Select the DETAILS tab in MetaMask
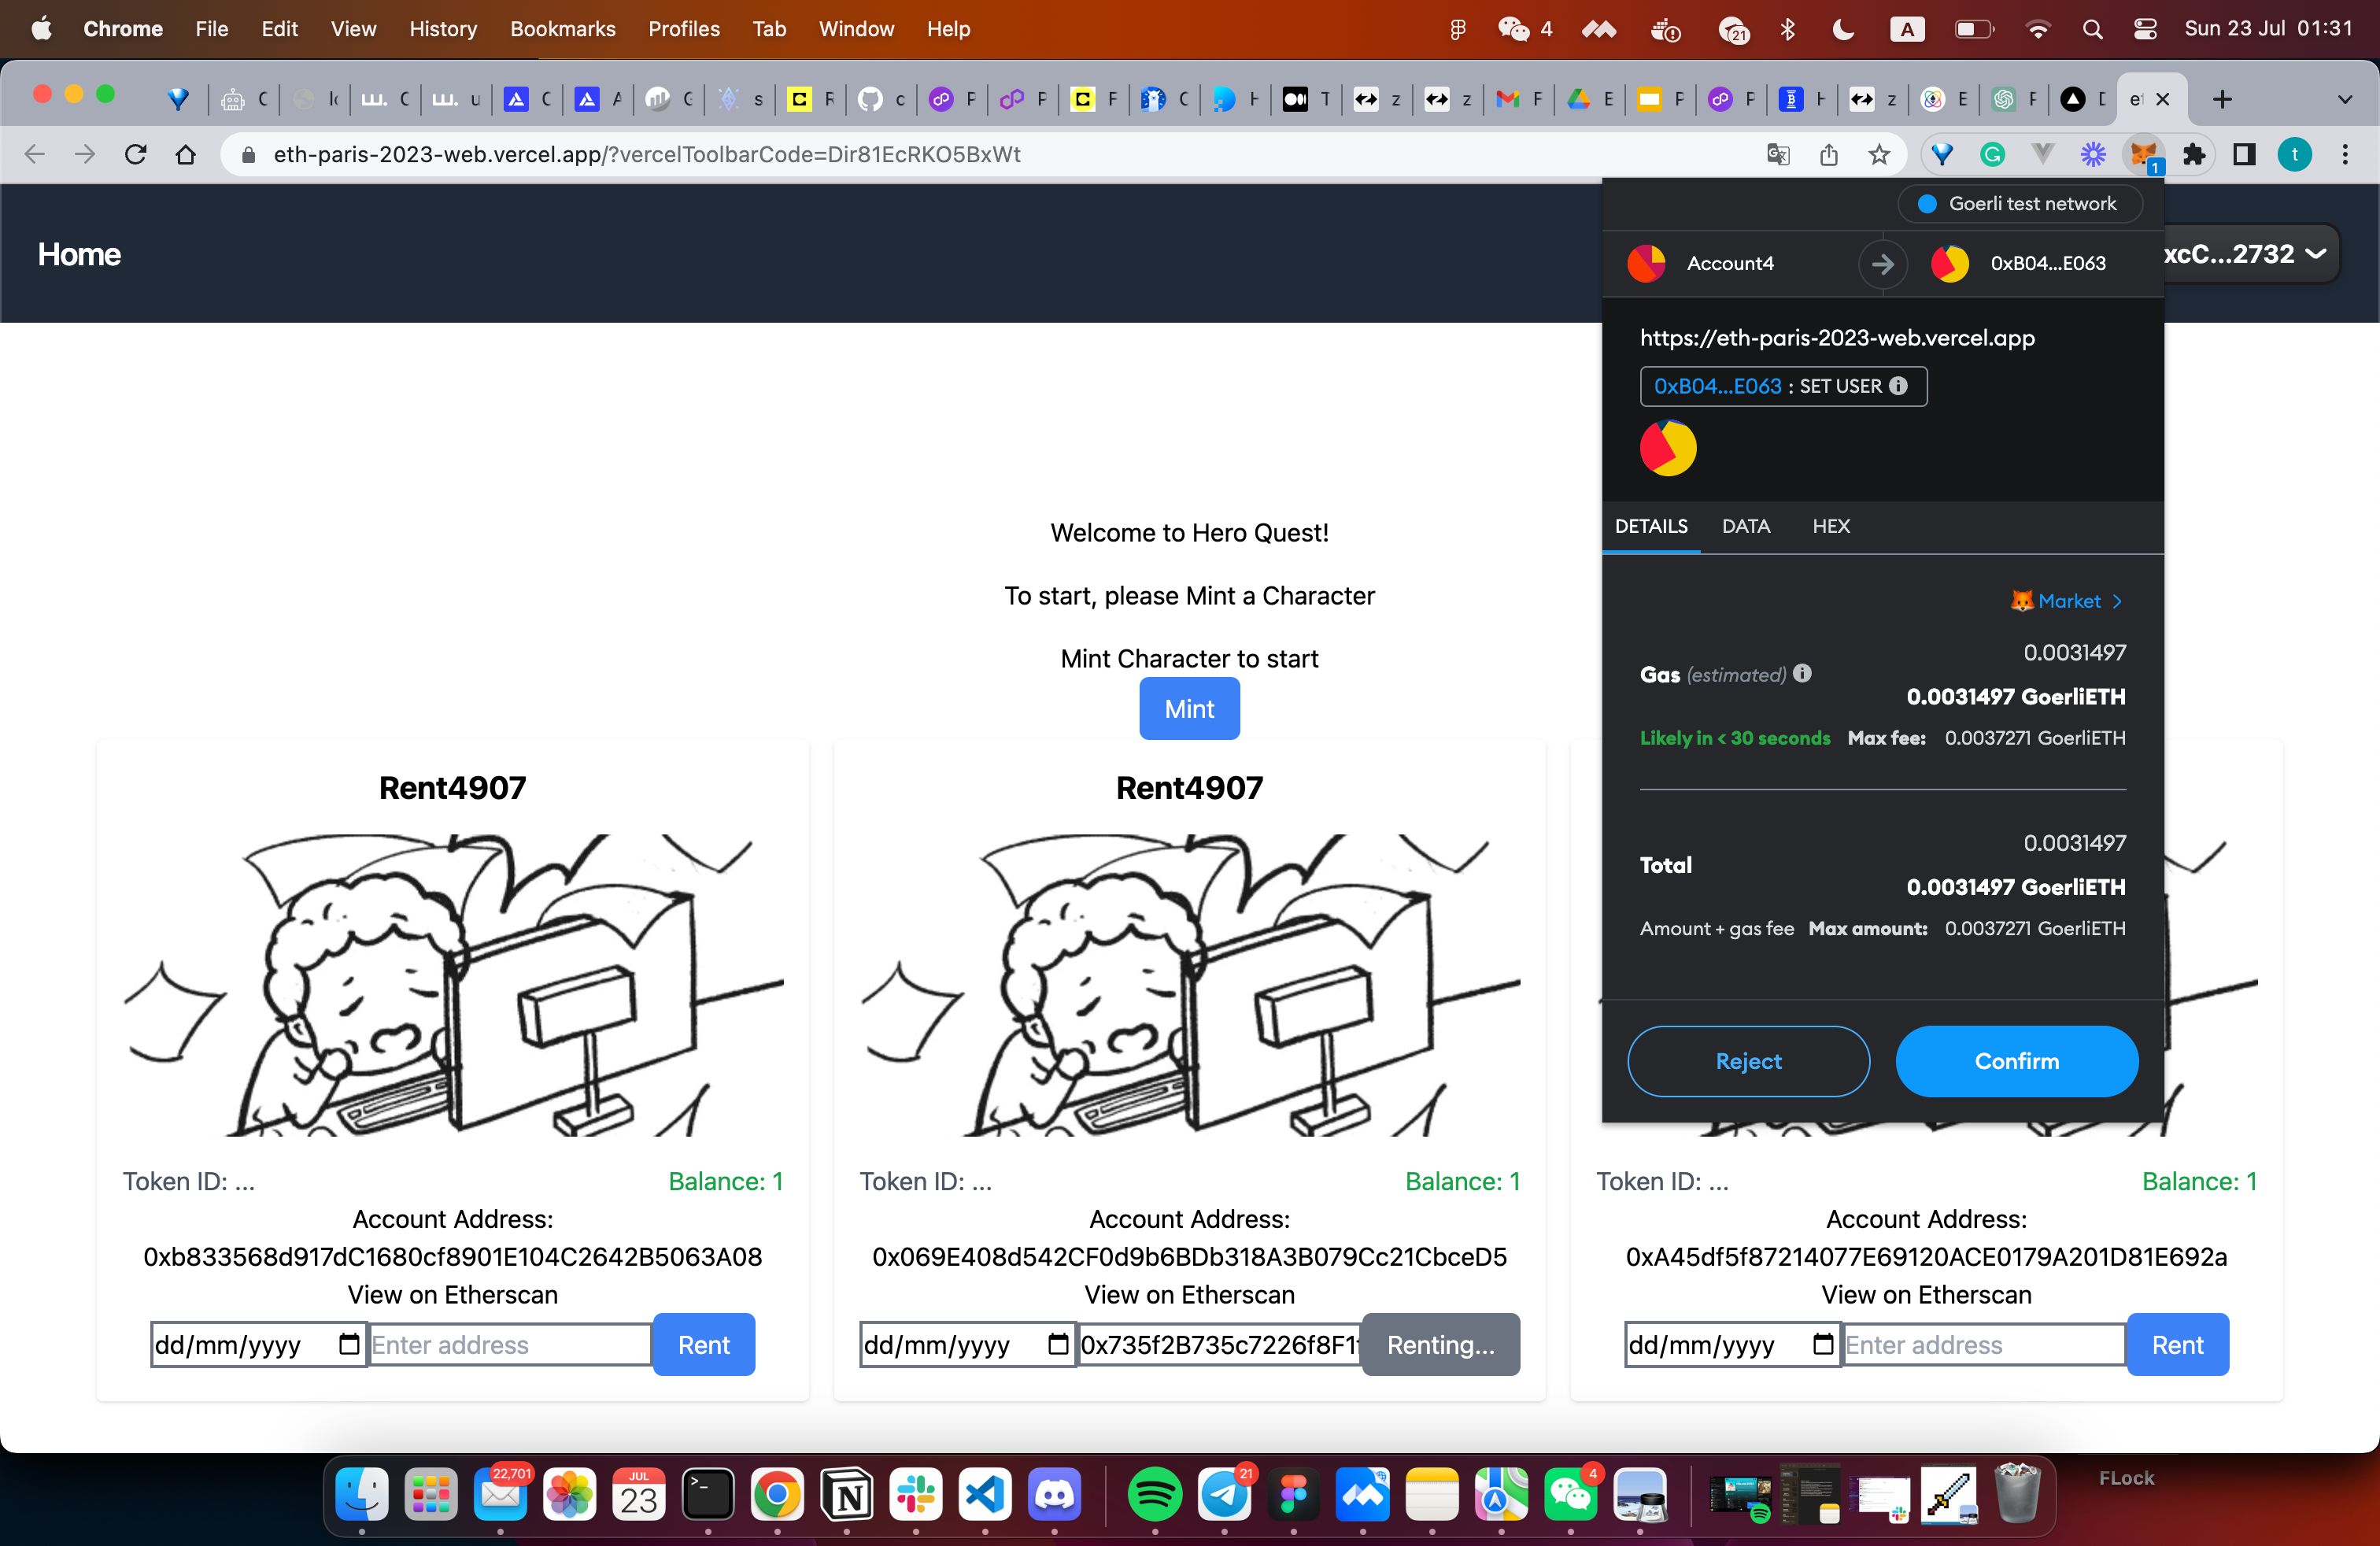 (x=1651, y=526)
